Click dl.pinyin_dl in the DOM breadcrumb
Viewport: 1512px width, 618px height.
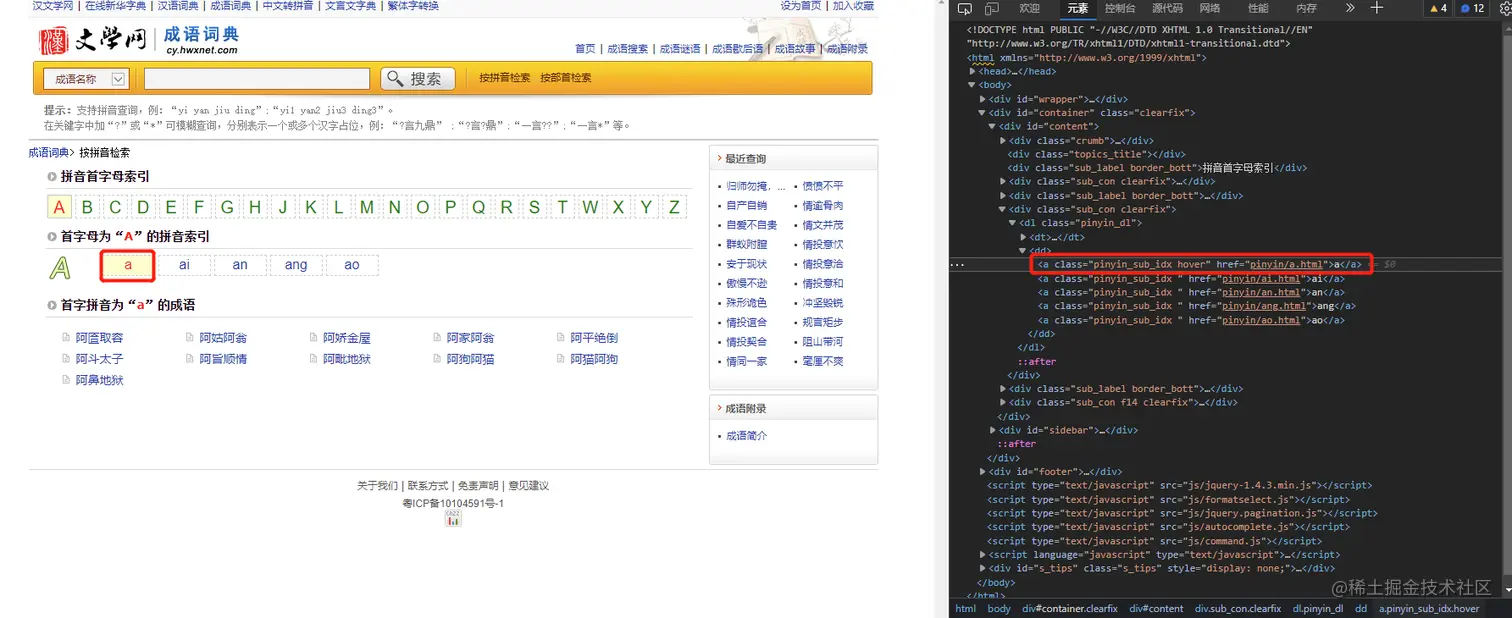click(x=1319, y=608)
